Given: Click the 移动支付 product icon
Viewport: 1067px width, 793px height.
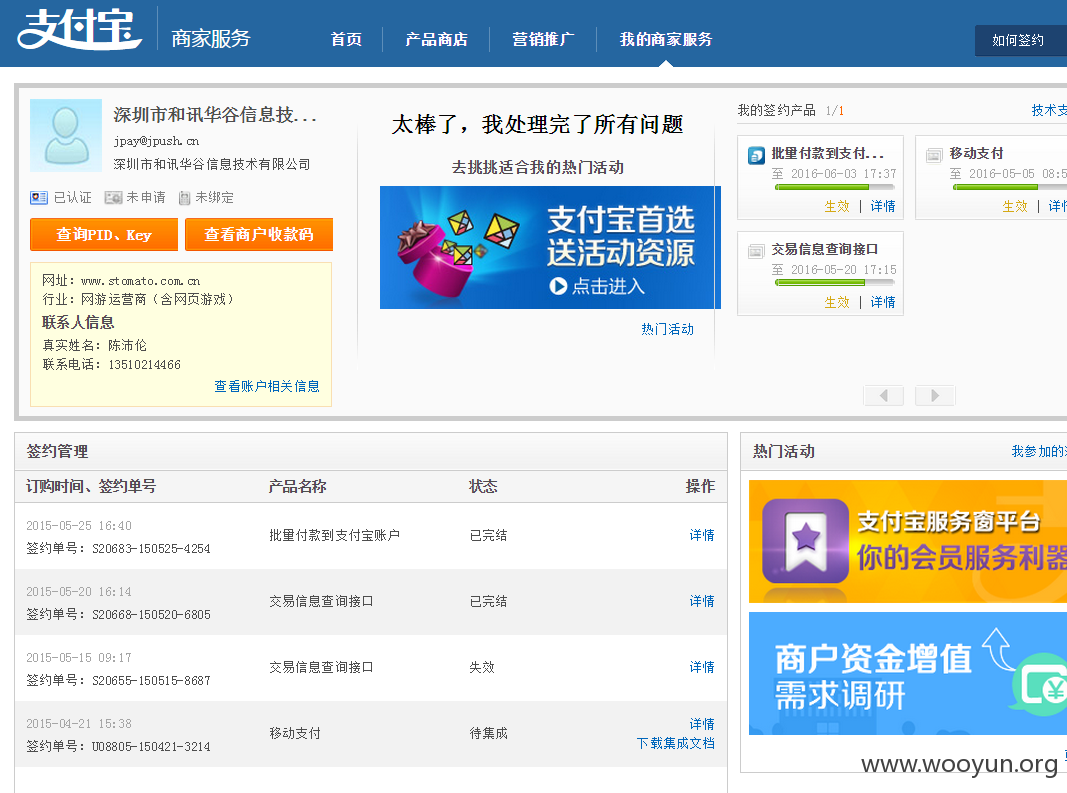Looking at the screenshot, I should coord(934,155).
